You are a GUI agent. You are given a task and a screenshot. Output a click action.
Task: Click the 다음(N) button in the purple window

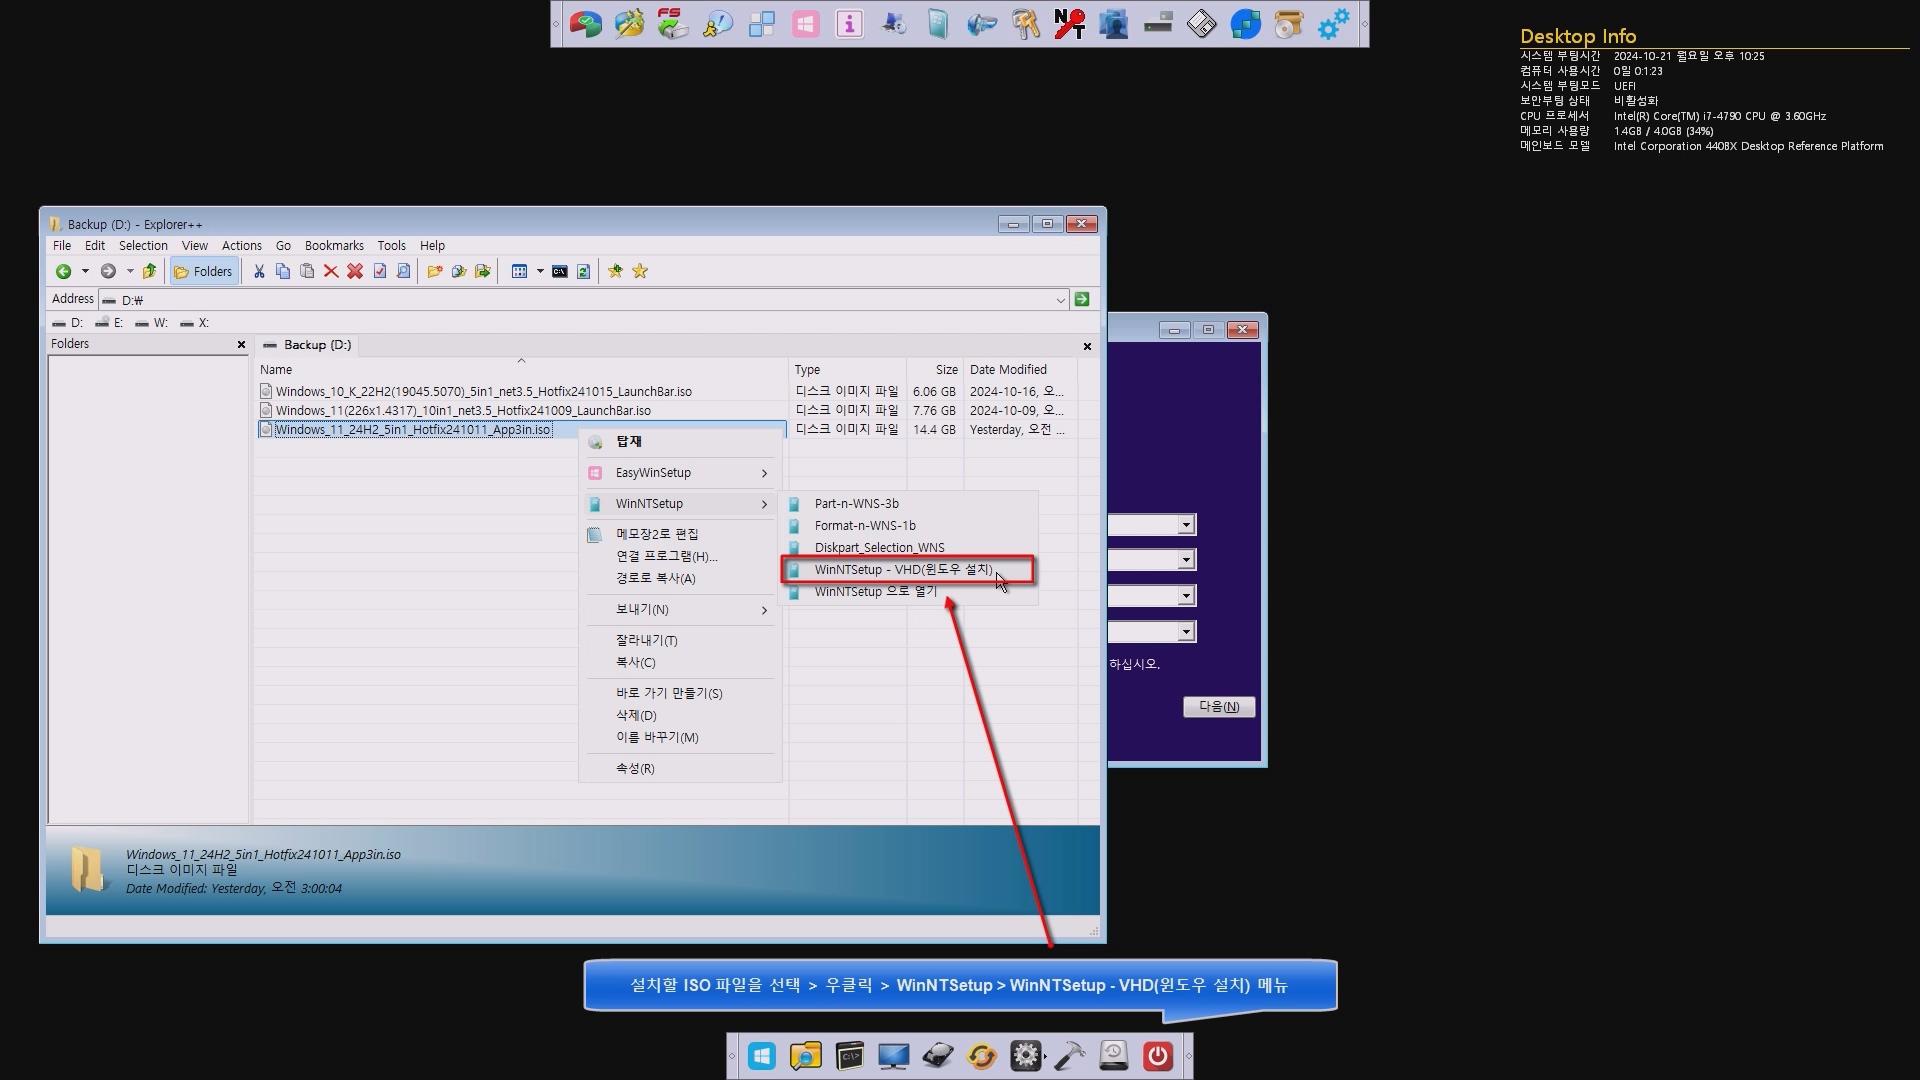click(x=1218, y=707)
